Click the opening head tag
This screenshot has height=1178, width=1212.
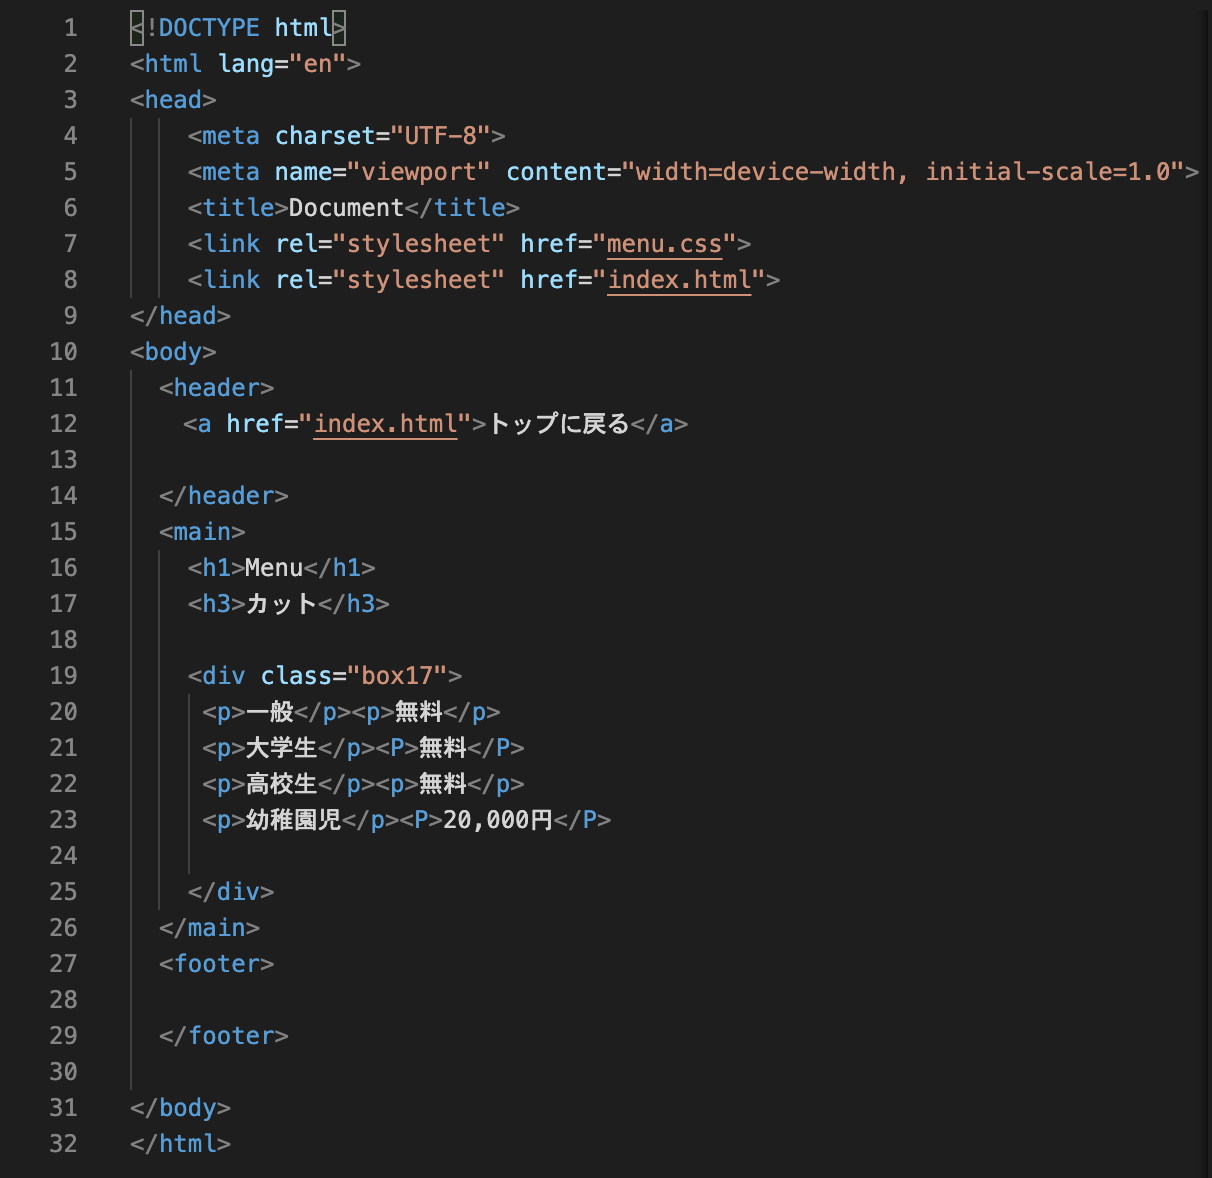click(x=173, y=100)
